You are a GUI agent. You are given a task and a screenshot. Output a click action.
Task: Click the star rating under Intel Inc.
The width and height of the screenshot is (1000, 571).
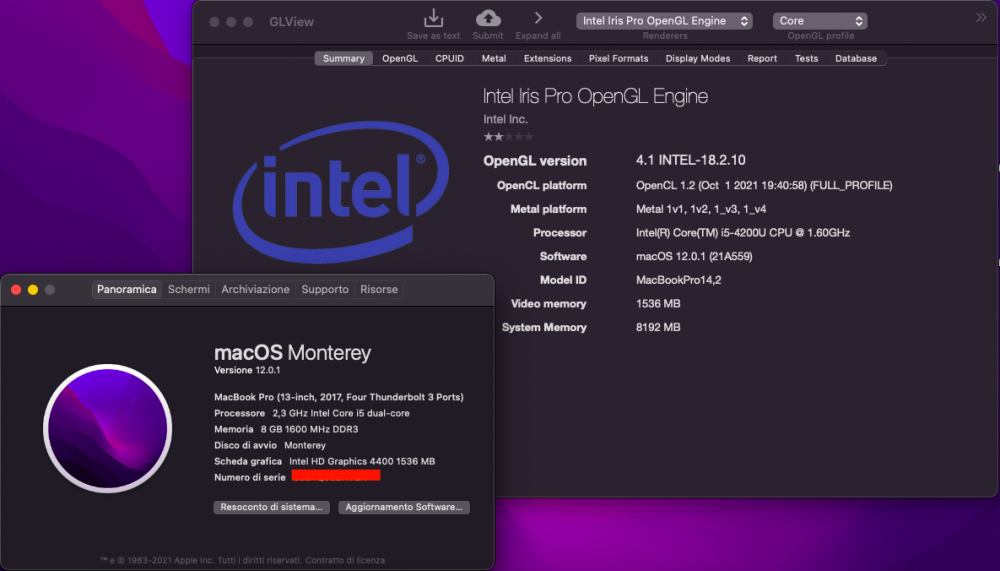[x=508, y=137]
